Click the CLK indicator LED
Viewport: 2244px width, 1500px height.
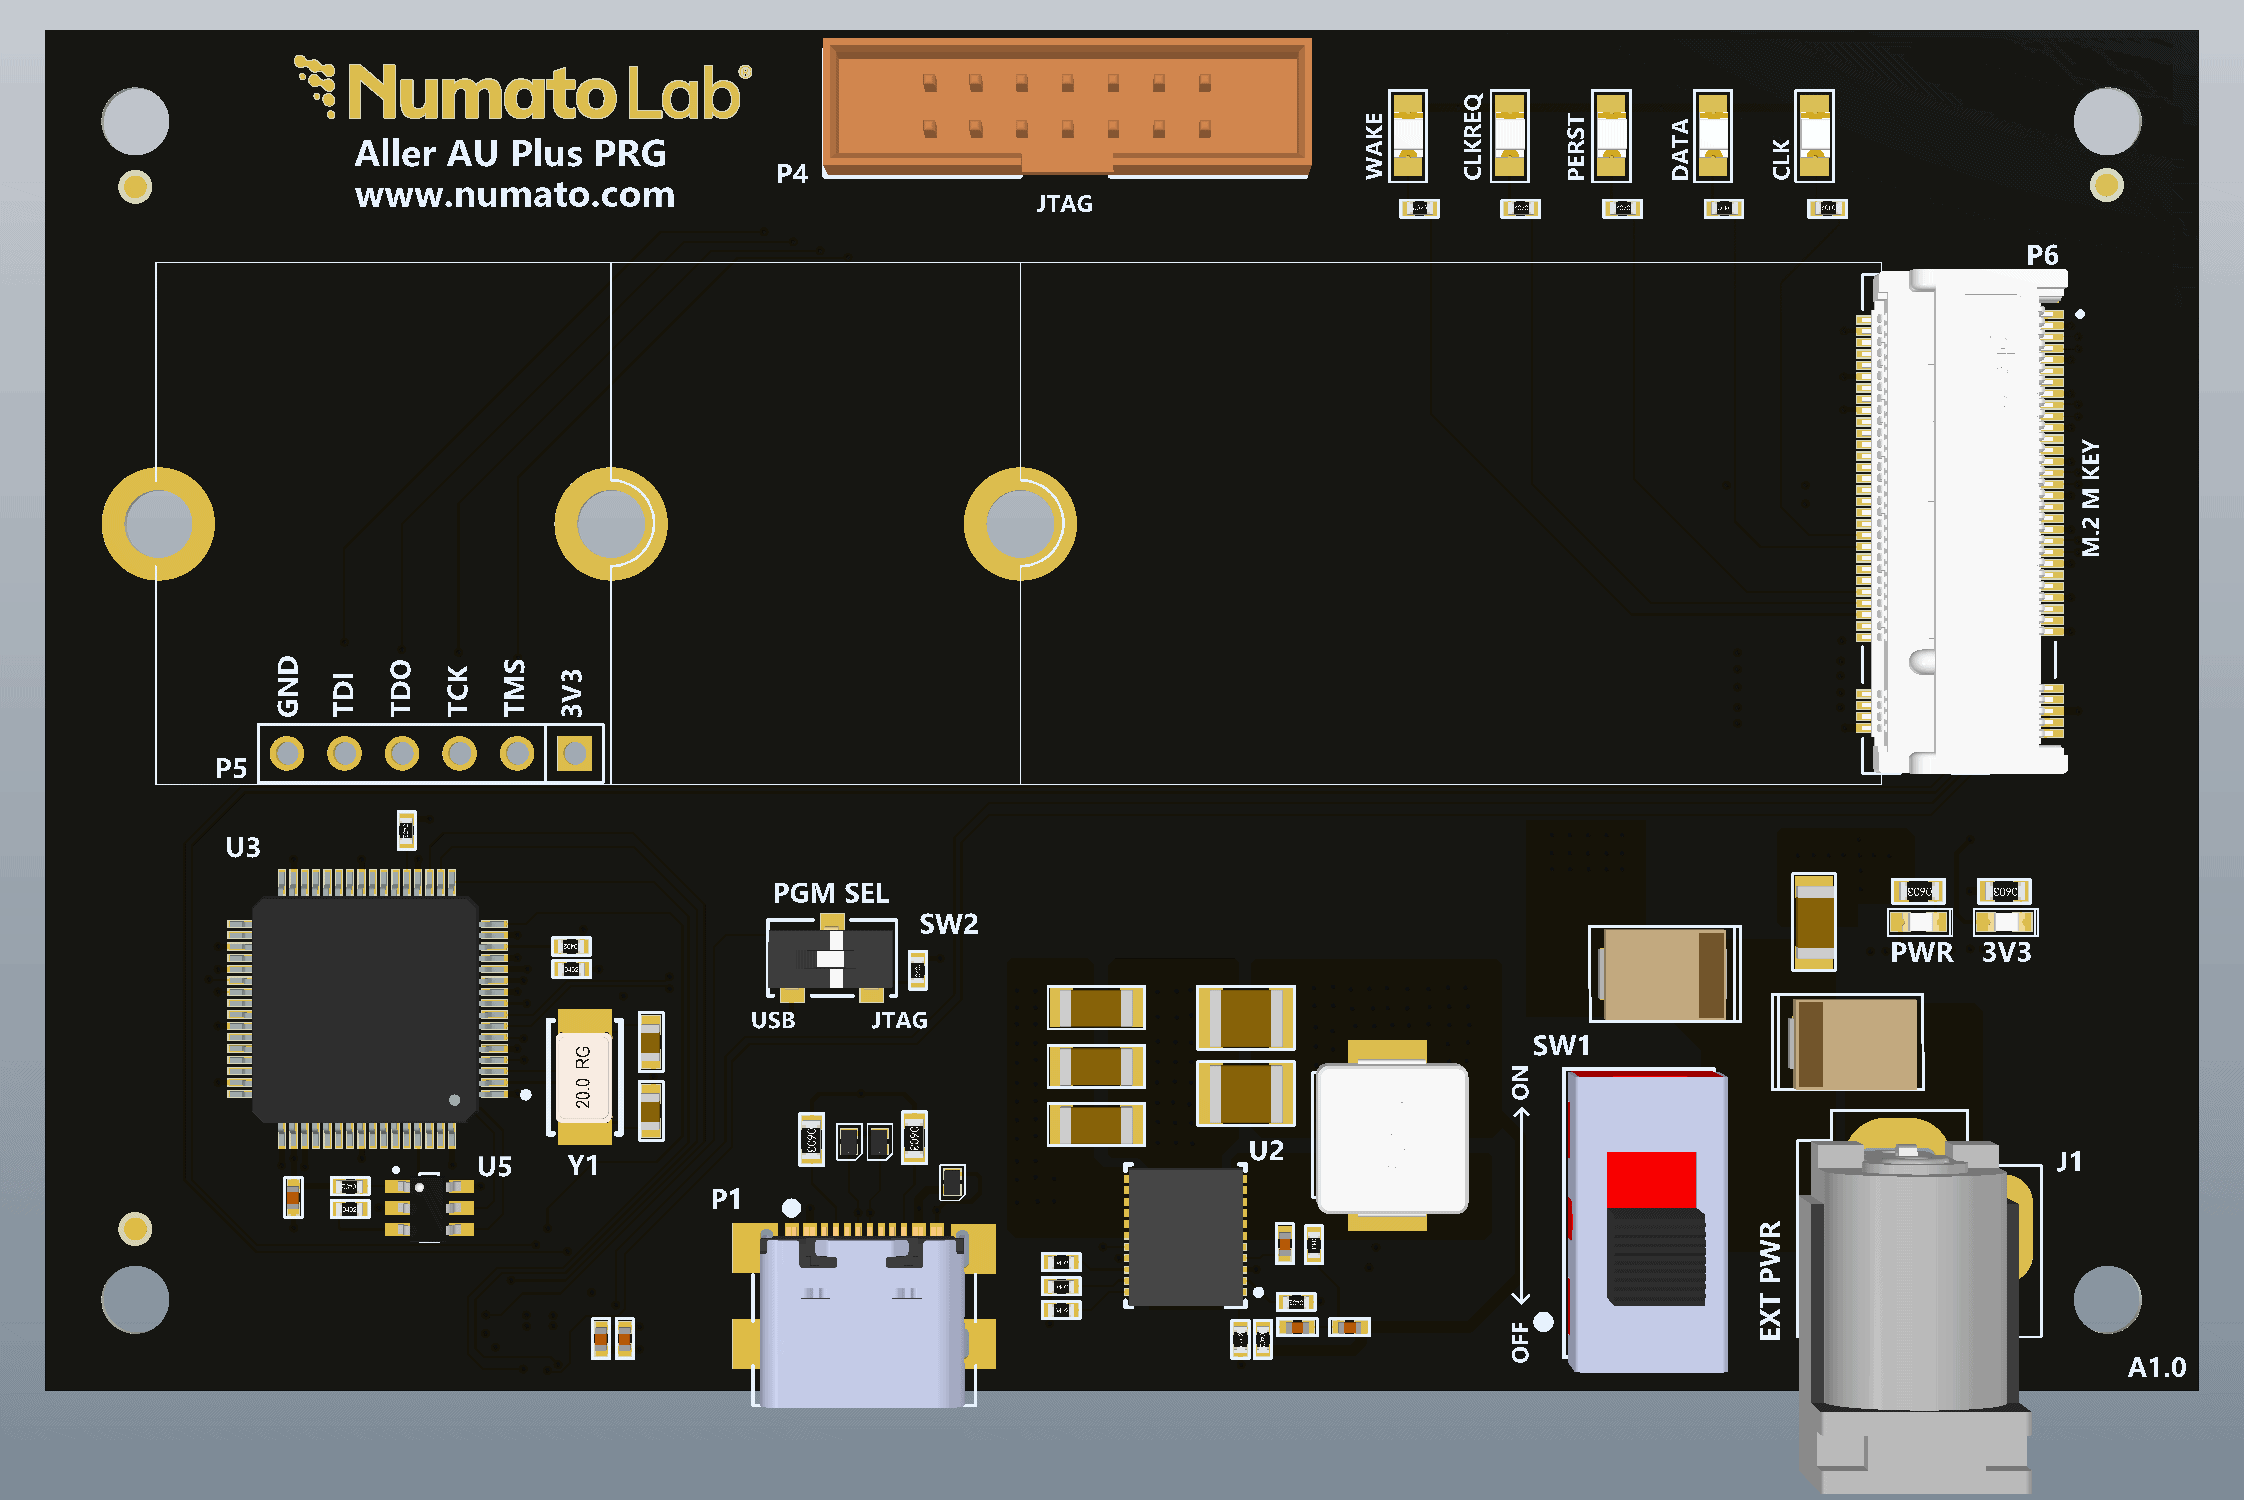pos(1814,135)
